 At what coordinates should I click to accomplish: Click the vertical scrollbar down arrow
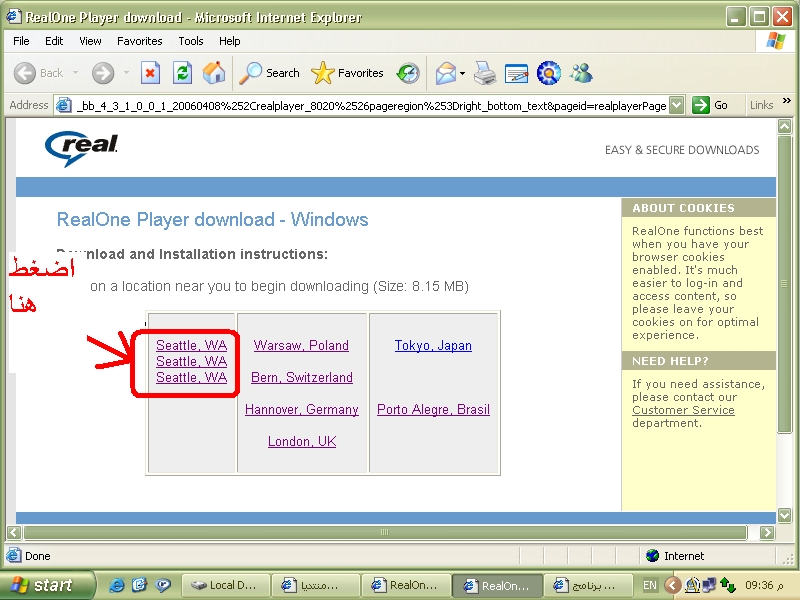pos(785,515)
